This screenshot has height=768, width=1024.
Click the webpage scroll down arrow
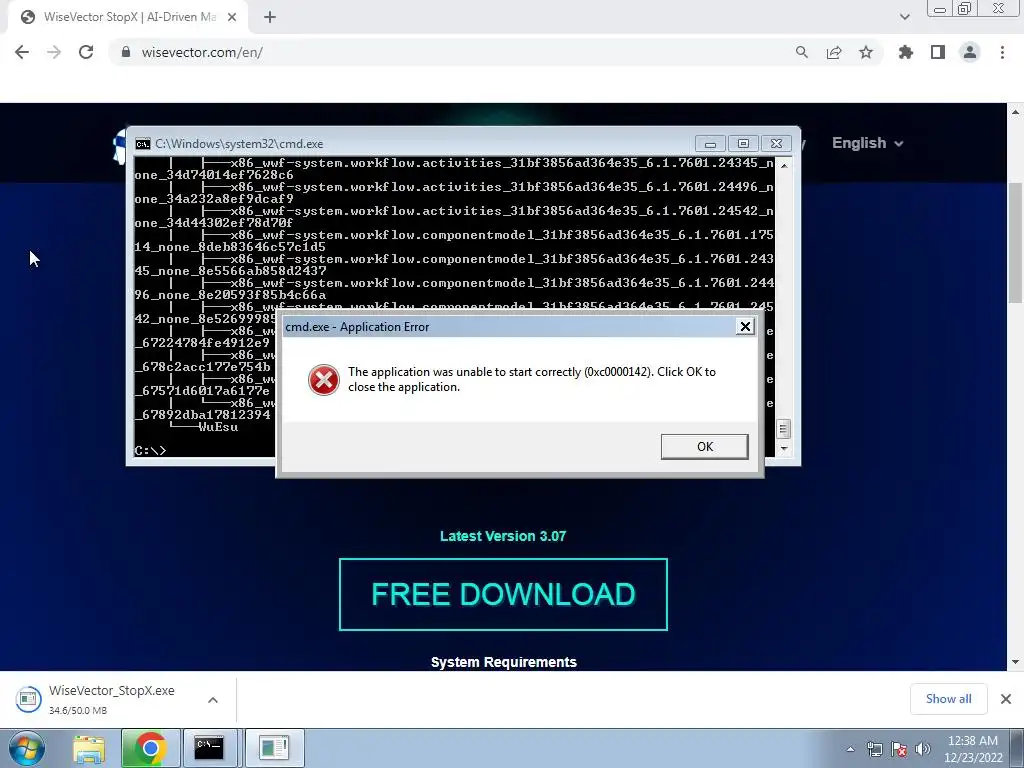(x=1016, y=662)
